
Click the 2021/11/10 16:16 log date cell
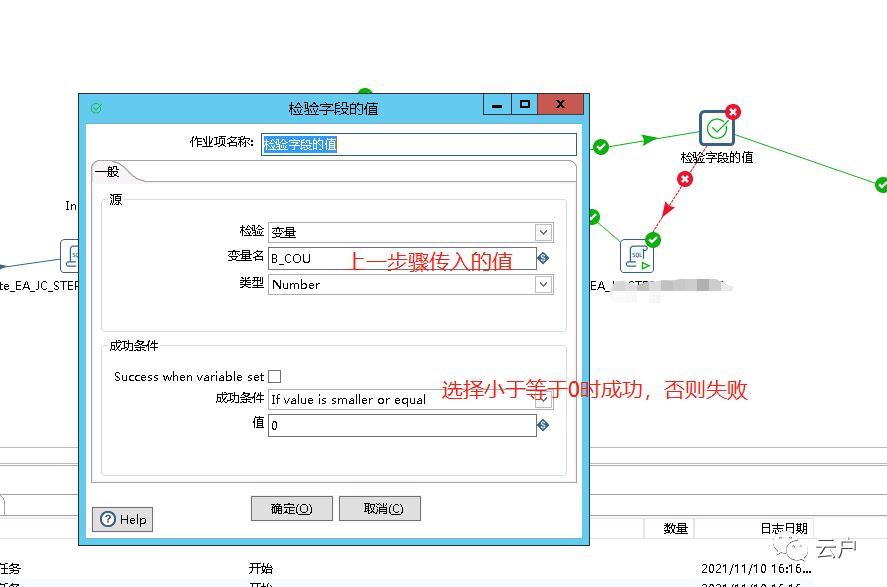756,568
